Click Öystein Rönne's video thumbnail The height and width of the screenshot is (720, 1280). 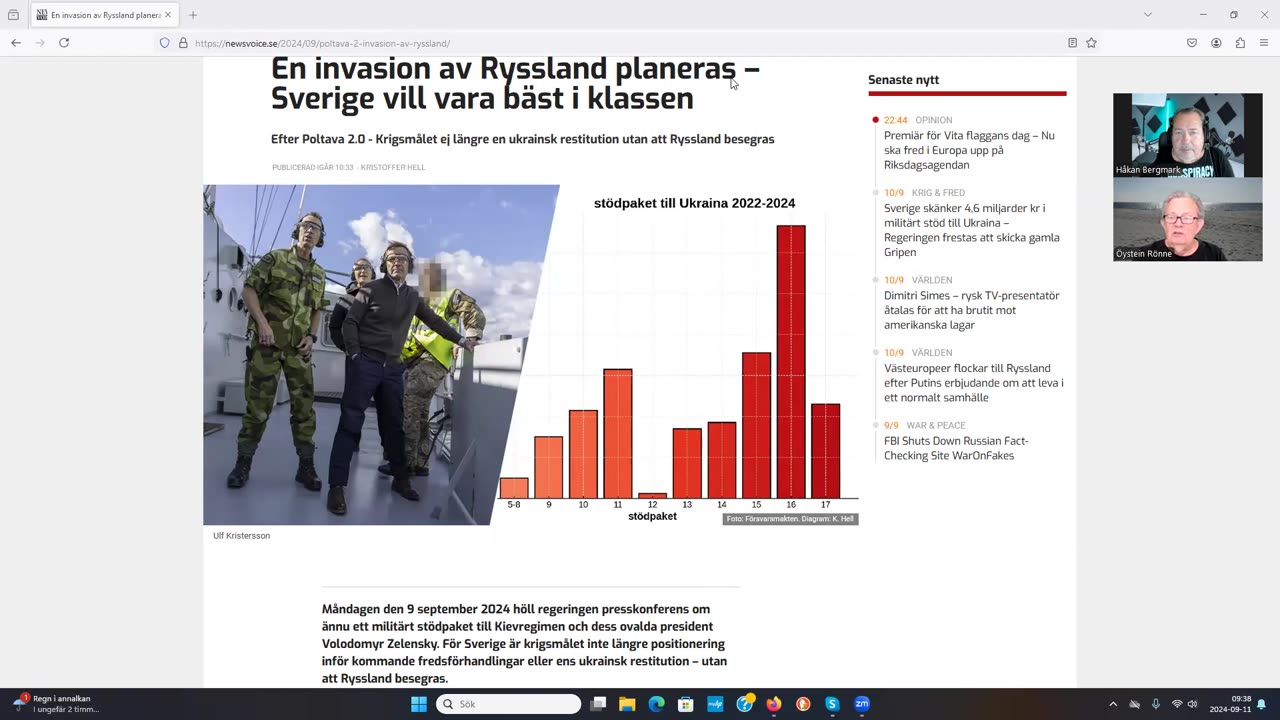click(x=1188, y=219)
